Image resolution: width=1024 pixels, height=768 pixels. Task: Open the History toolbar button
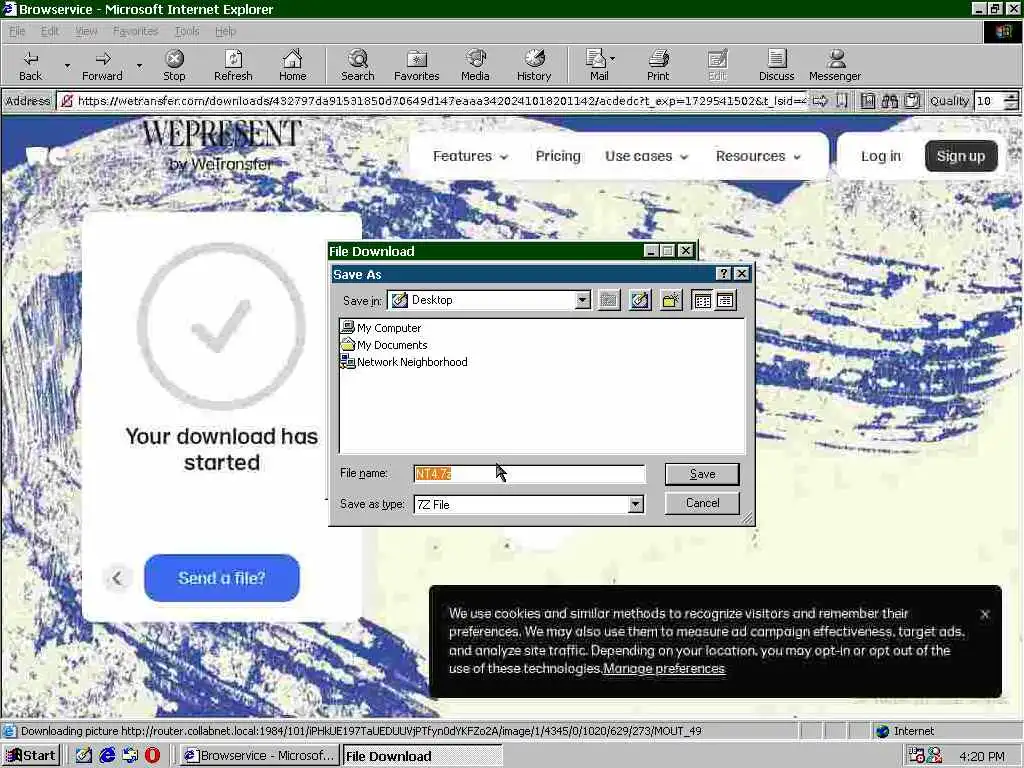tap(534, 65)
